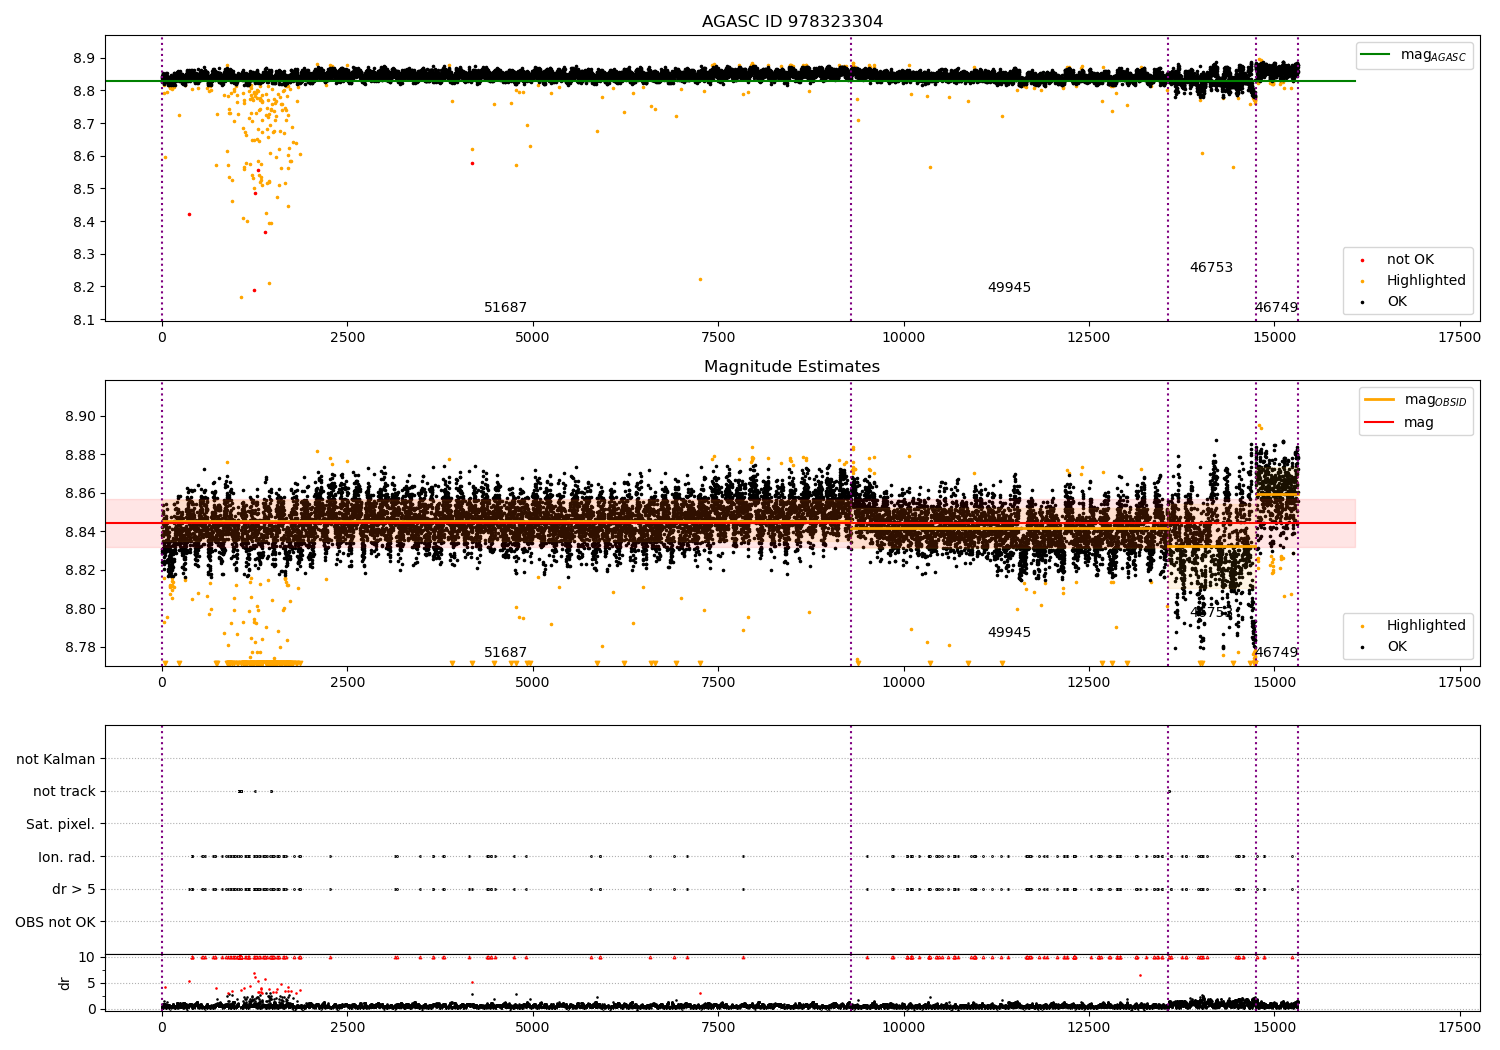Viewport: 1500px width, 1050px height.
Task: Click the '8.3' y-axis tick of top plot
Action: pos(85,255)
